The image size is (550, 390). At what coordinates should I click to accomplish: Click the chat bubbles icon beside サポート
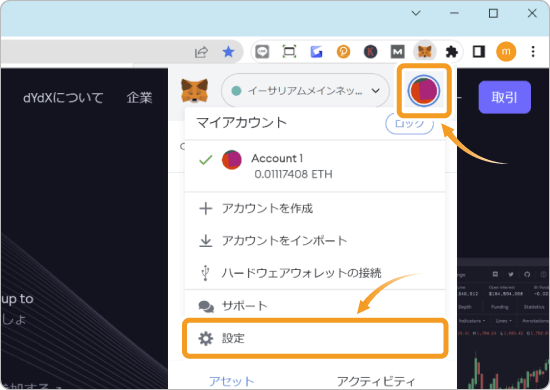coord(206,306)
